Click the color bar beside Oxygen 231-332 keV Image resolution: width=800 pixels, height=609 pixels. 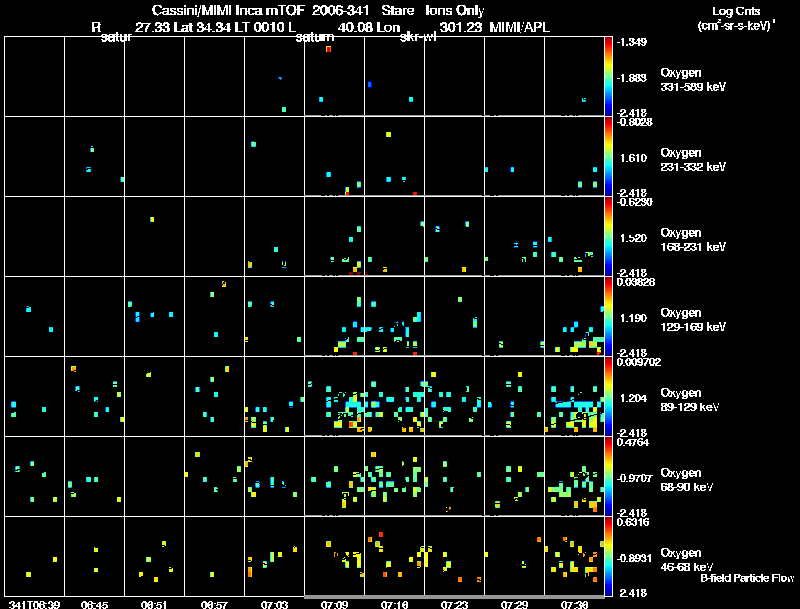tap(608, 156)
